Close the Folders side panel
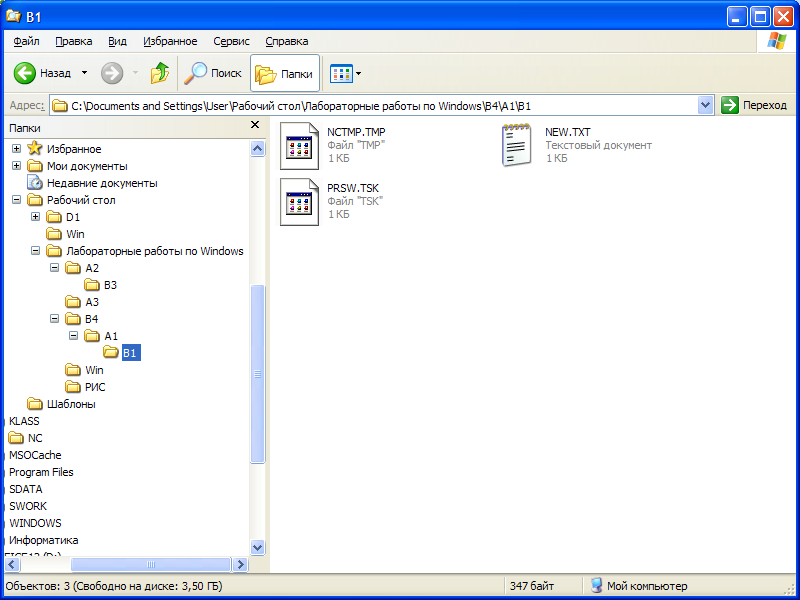This screenshot has height=600, width=800. coord(255,125)
